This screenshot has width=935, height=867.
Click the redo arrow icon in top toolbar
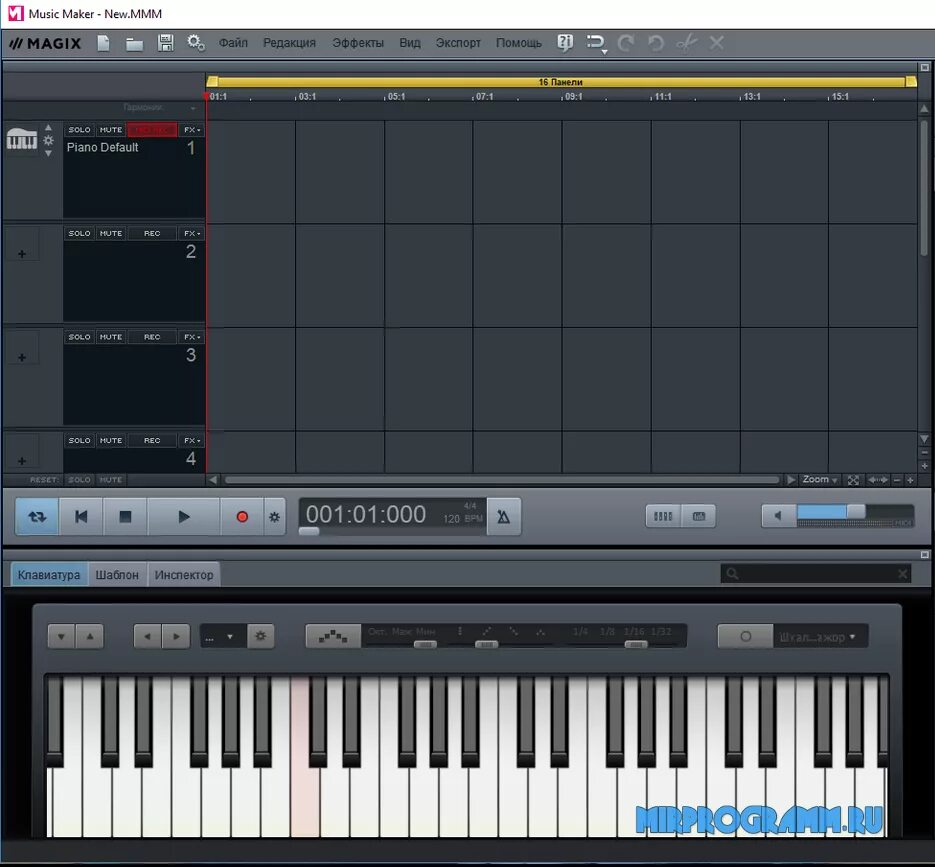click(x=626, y=43)
